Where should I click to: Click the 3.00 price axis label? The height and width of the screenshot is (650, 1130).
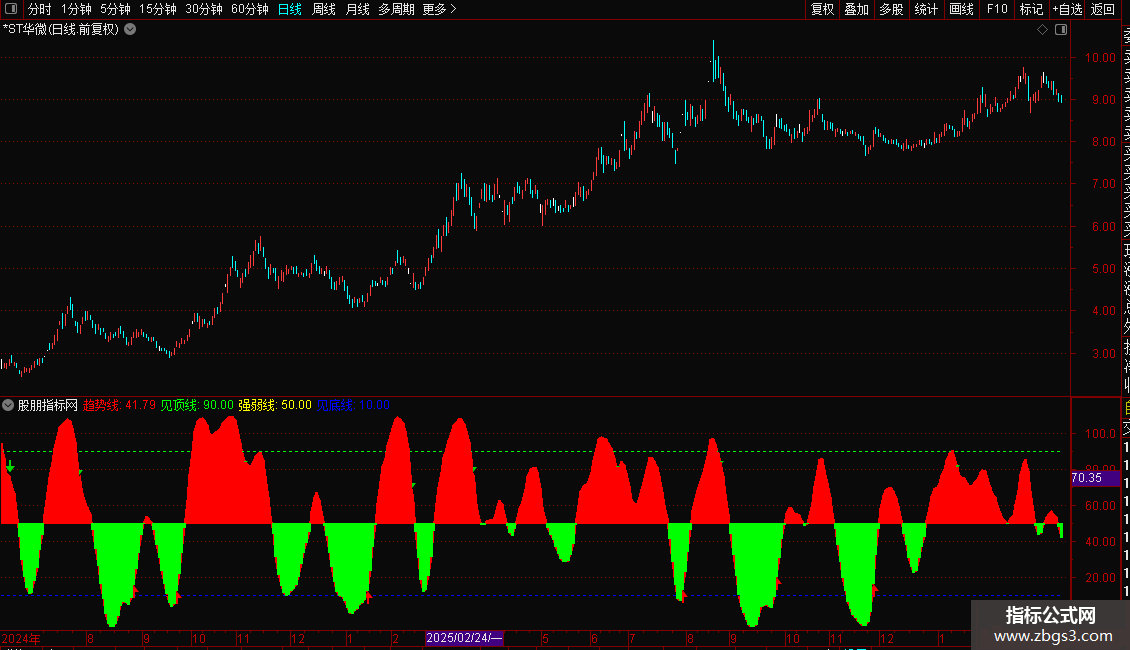click(x=1103, y=354)
